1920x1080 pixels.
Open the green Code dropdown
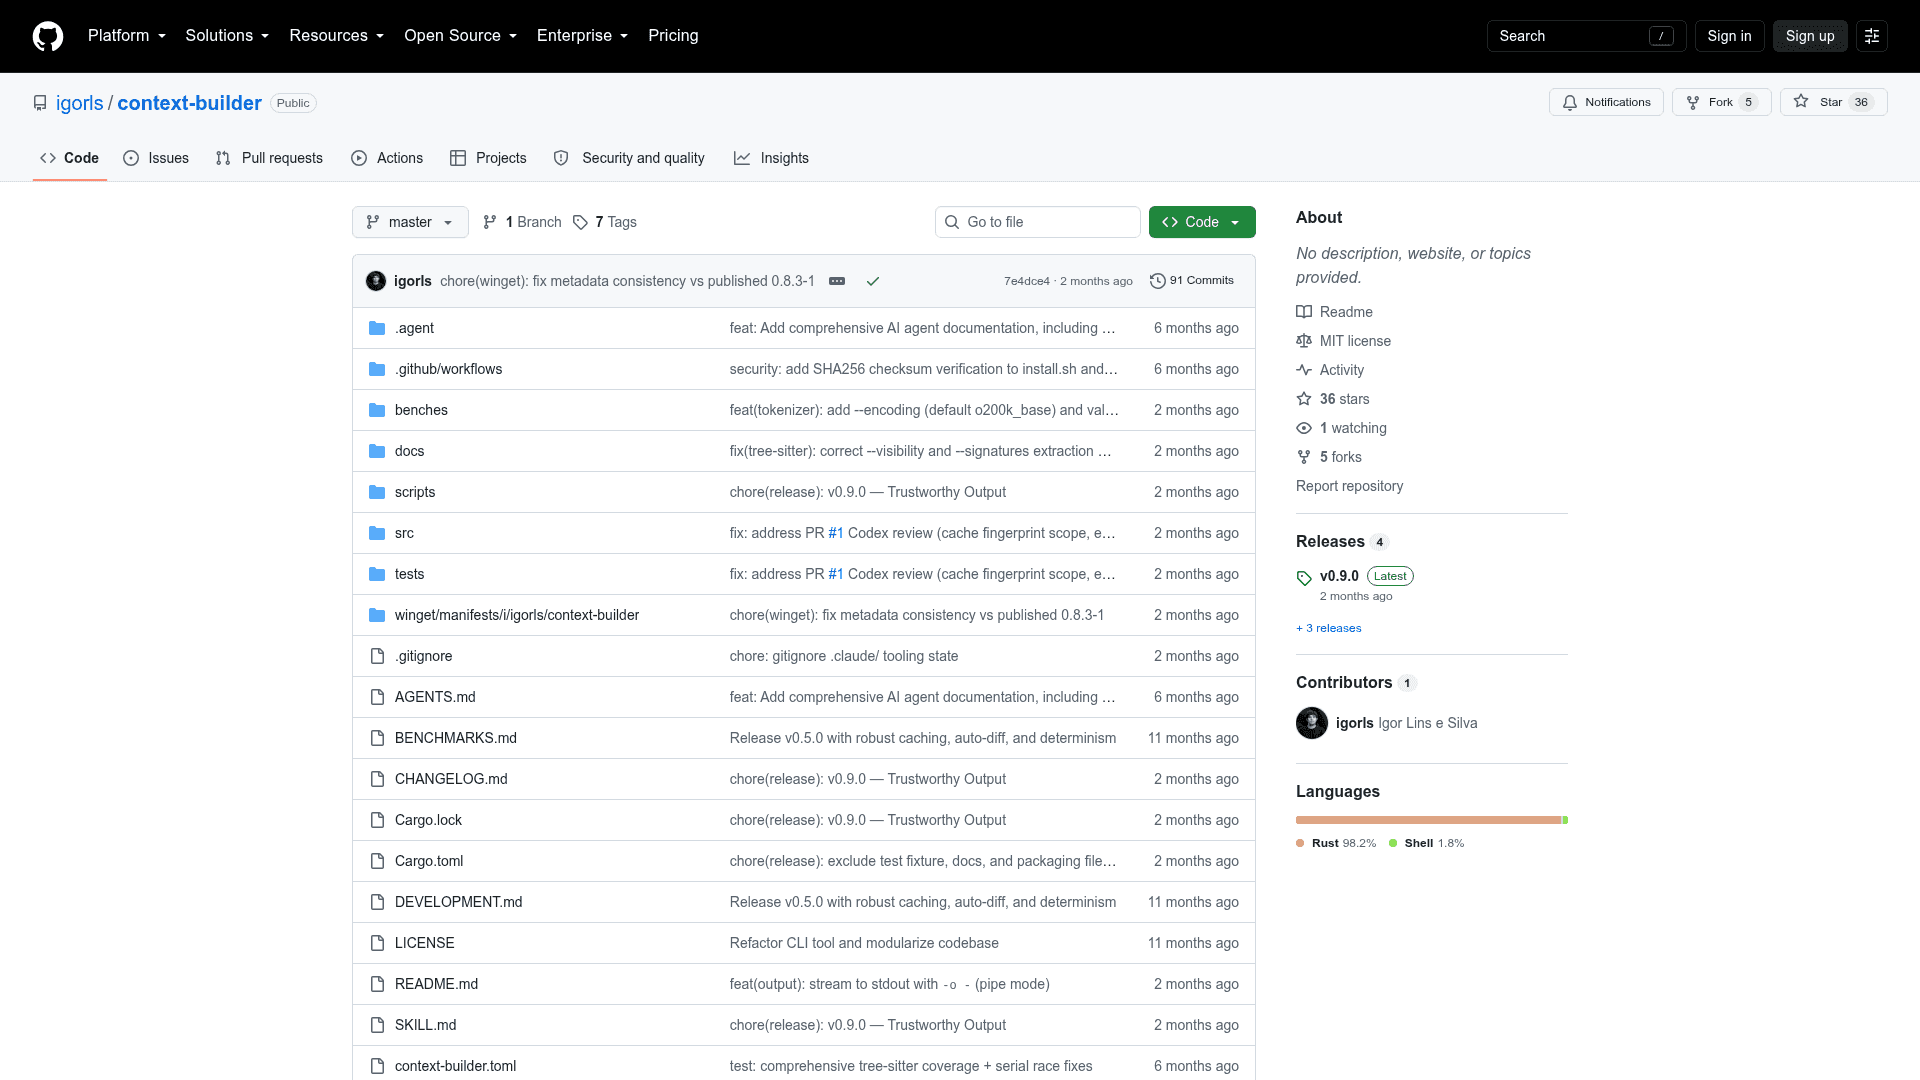1202,222
